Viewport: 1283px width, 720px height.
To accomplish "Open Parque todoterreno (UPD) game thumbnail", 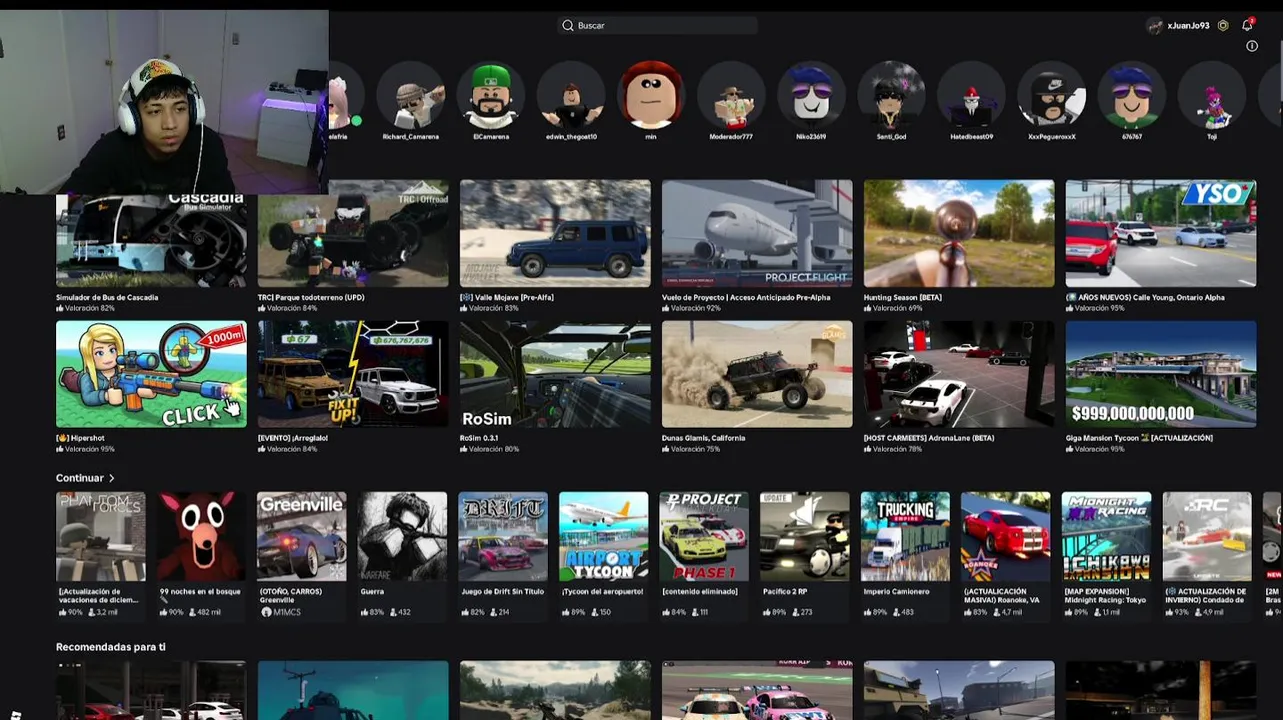I will click(353, 233).
